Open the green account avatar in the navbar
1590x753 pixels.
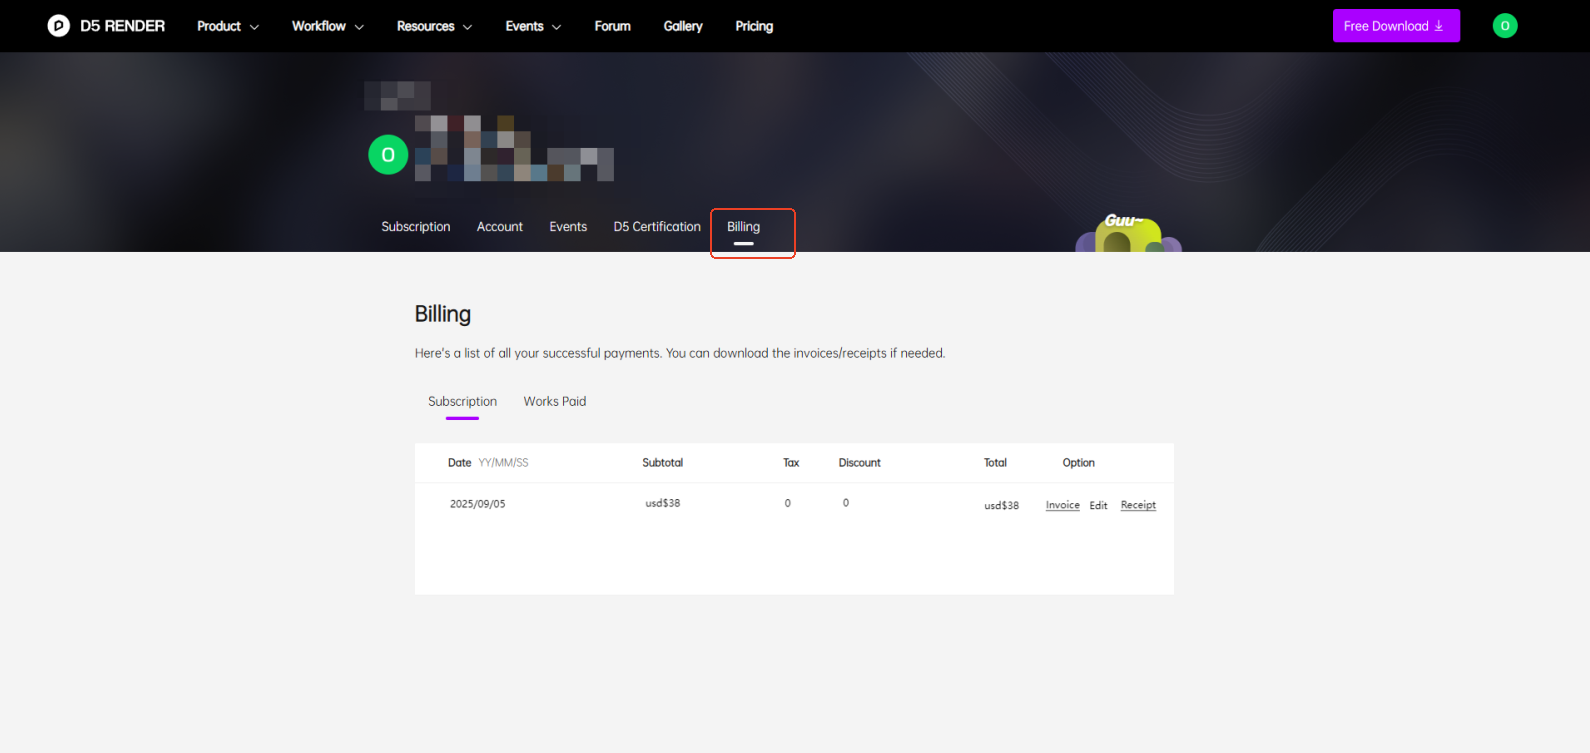click(1505, 26)
